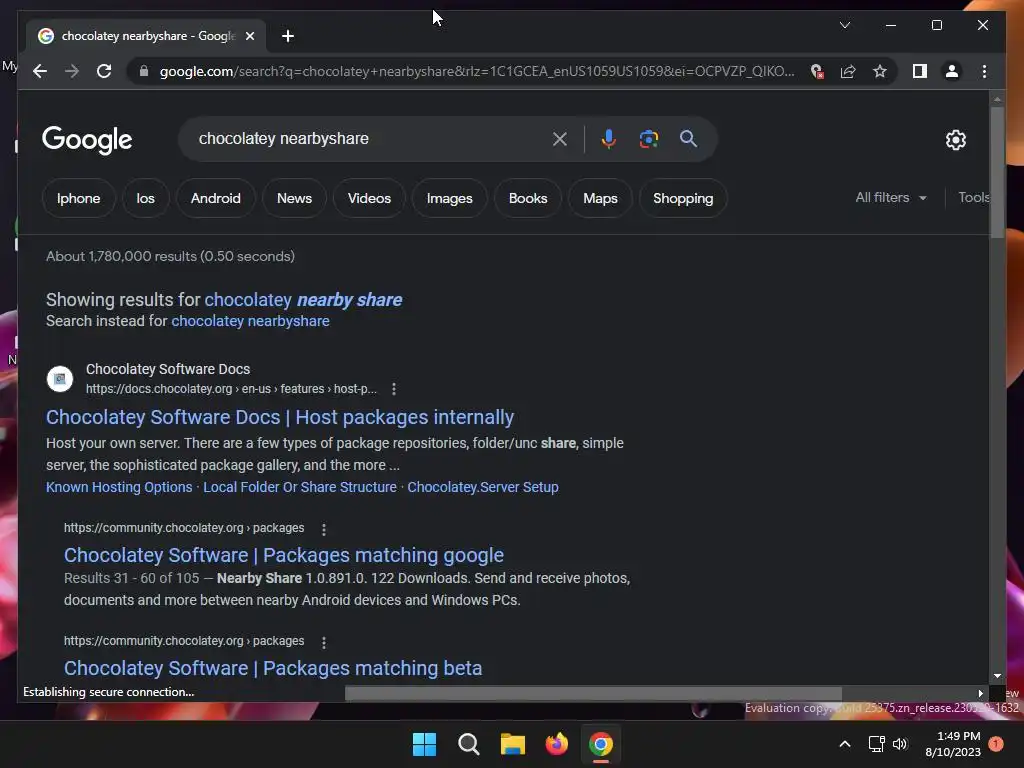Open Google Lens image search icon
The image size is (1024, 768).
(648, 139)
